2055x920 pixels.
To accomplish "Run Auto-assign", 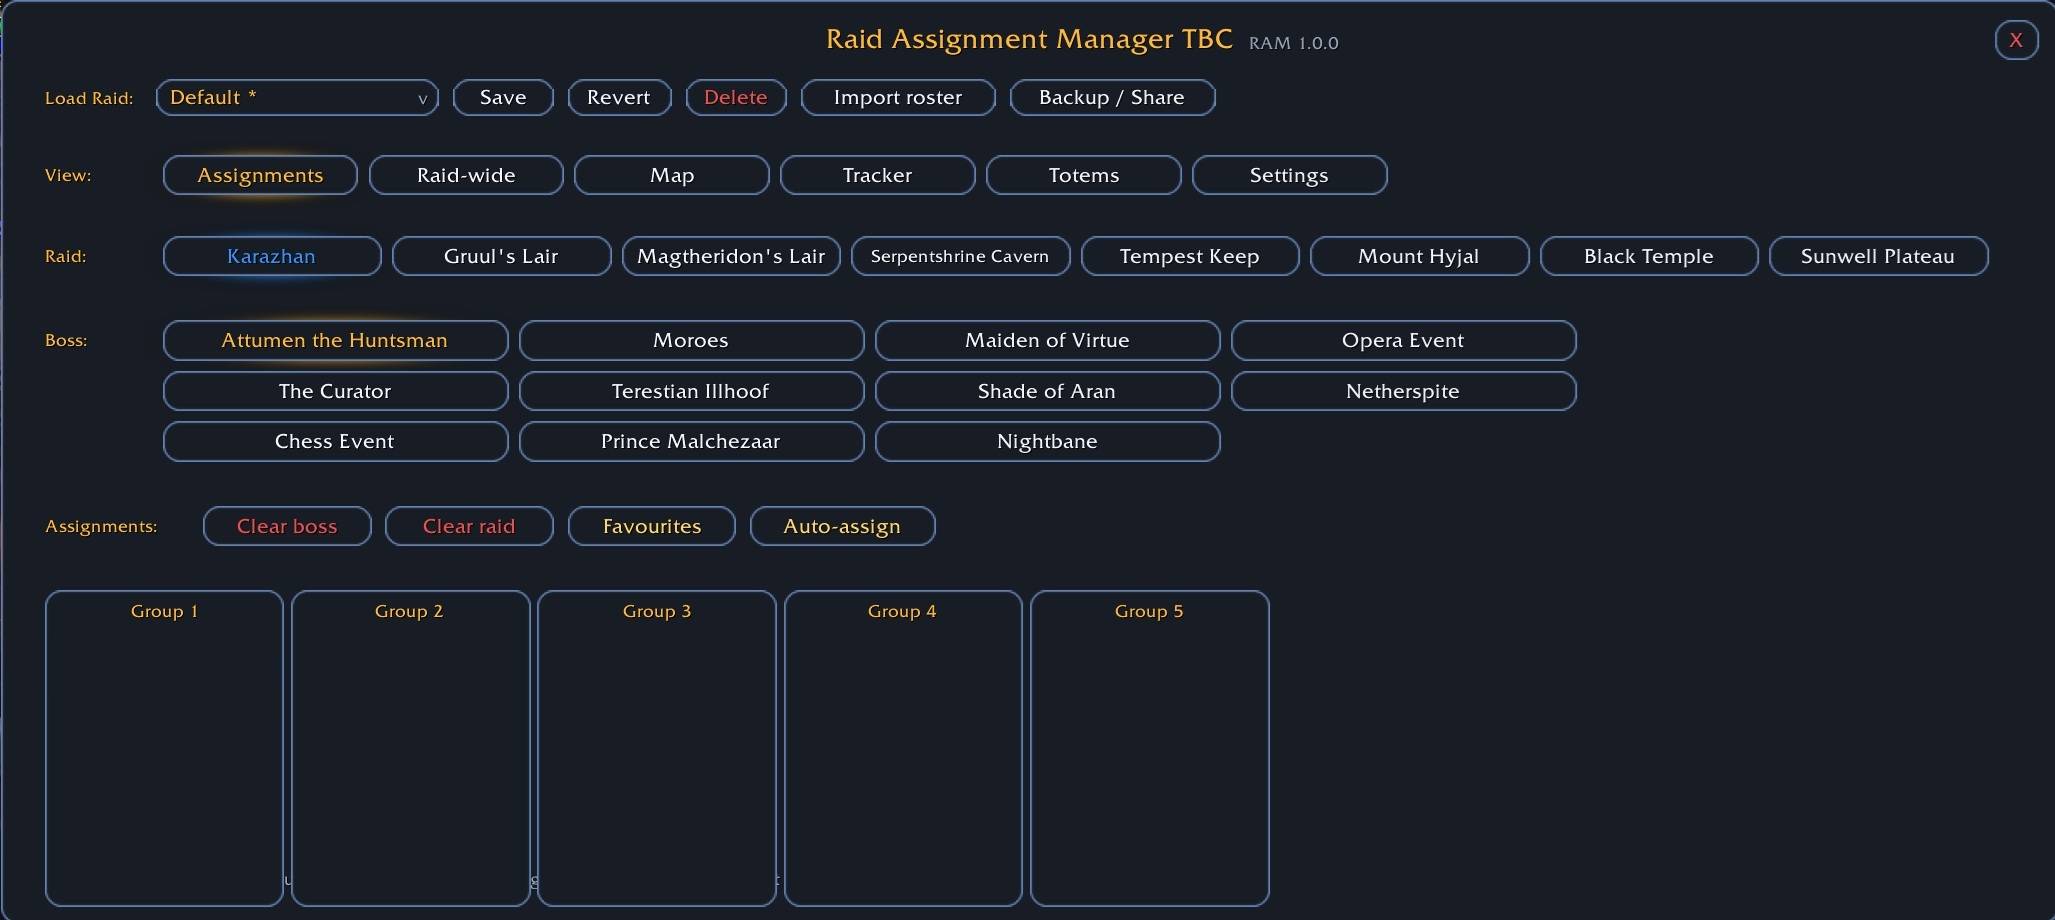I will (x=842, y=526).
